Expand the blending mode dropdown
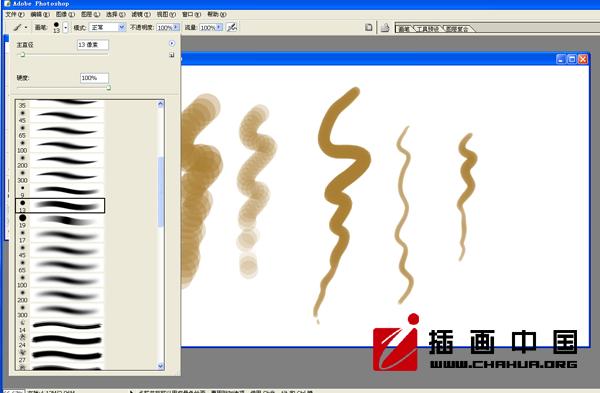The height and width of the screenshot is (393, 600). pyautogui.click(x=122, y=28)
